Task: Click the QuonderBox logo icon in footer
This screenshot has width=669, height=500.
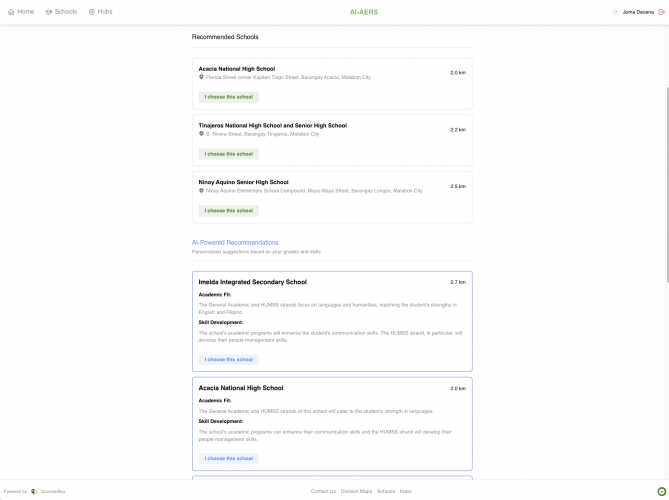Action: (x=34, y=491)
